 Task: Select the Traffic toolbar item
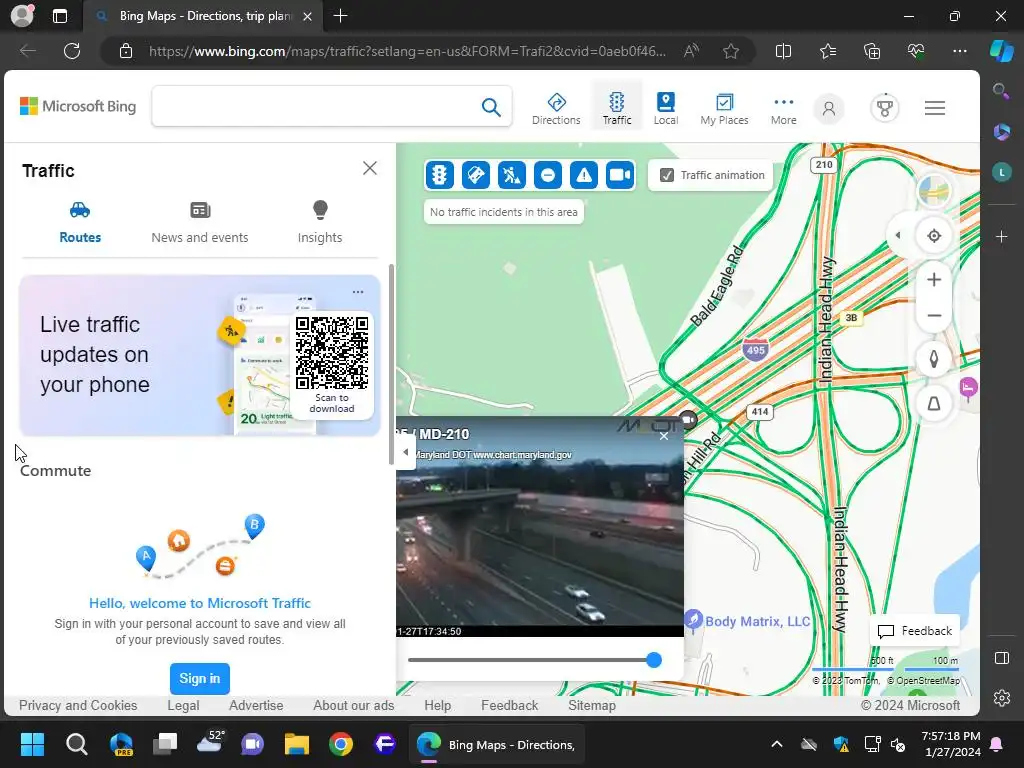[x=616, y=108]
